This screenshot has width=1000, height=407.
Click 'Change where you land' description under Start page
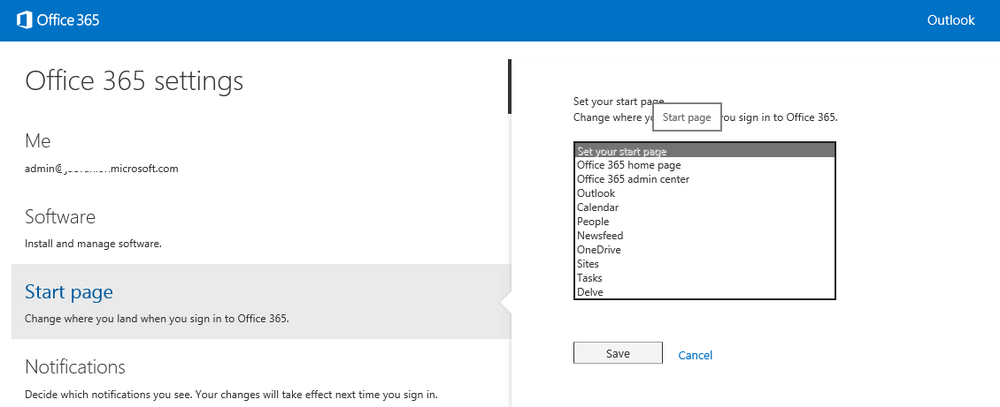coord(157,317)
